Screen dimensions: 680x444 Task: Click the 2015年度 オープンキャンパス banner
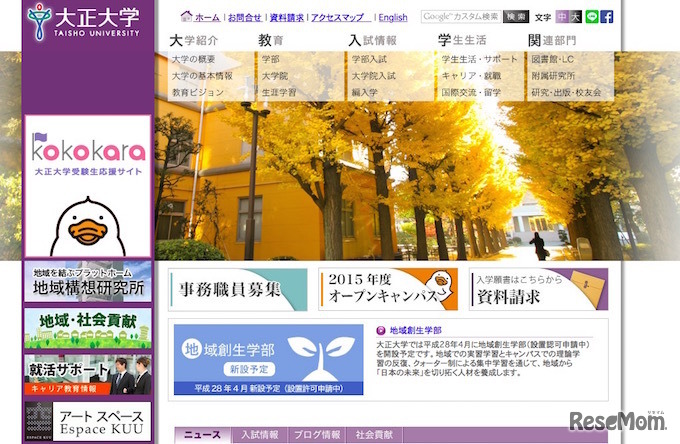(388, 289)
